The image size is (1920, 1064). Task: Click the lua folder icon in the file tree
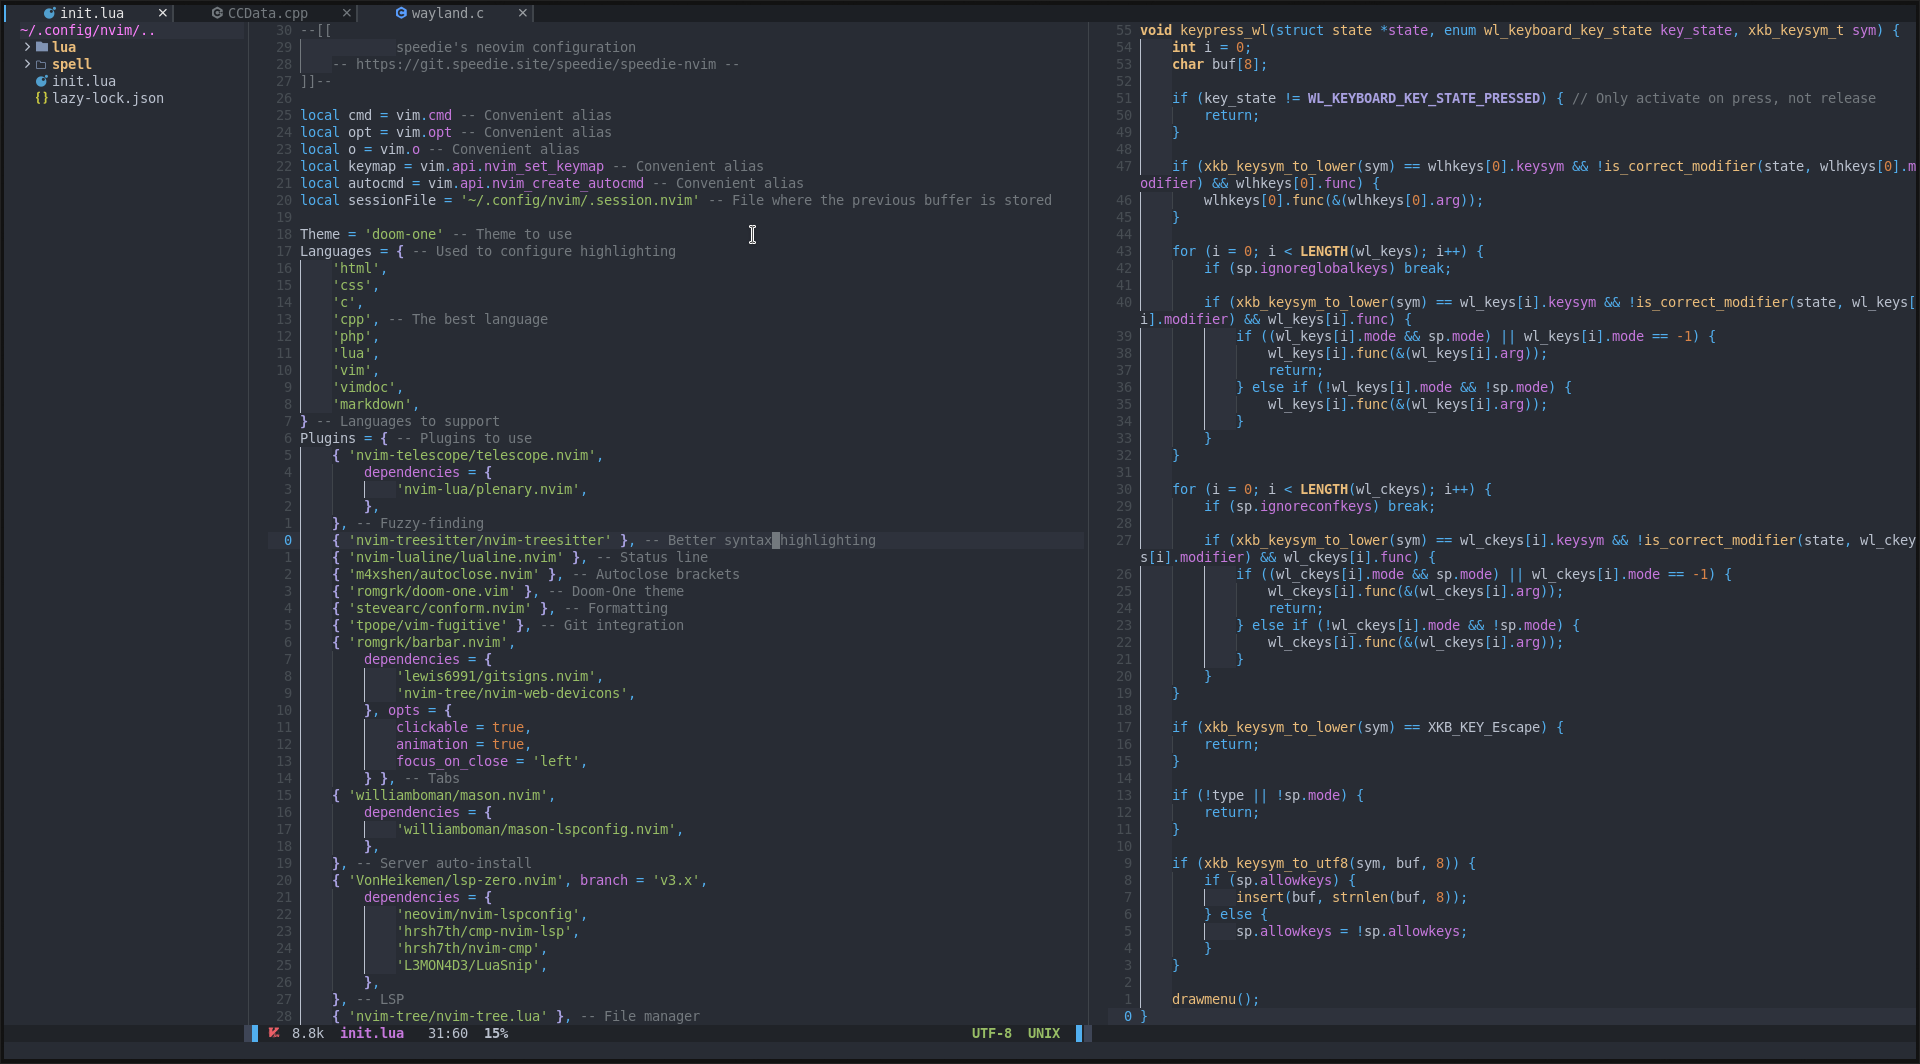(42, 47)
